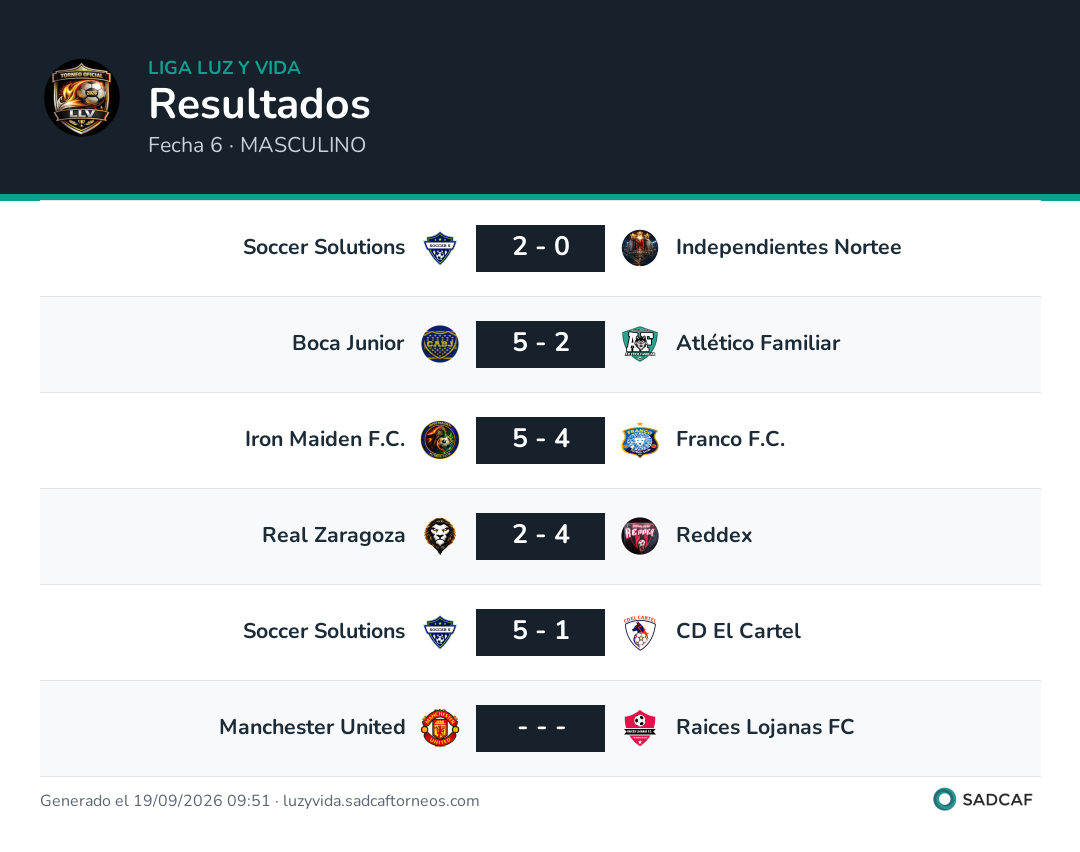Select the LIGA LUZ Y VIDA heading
Screen dimensions: 1080x852
(225, 67)
